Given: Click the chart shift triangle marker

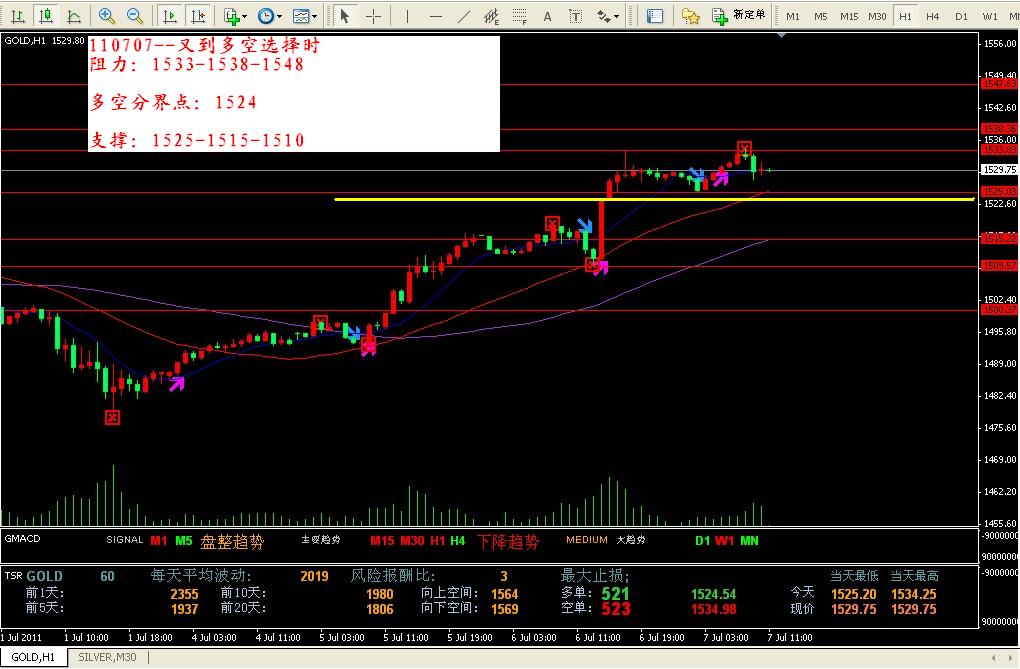Looking at the screenshot, I should click(782, 35).
